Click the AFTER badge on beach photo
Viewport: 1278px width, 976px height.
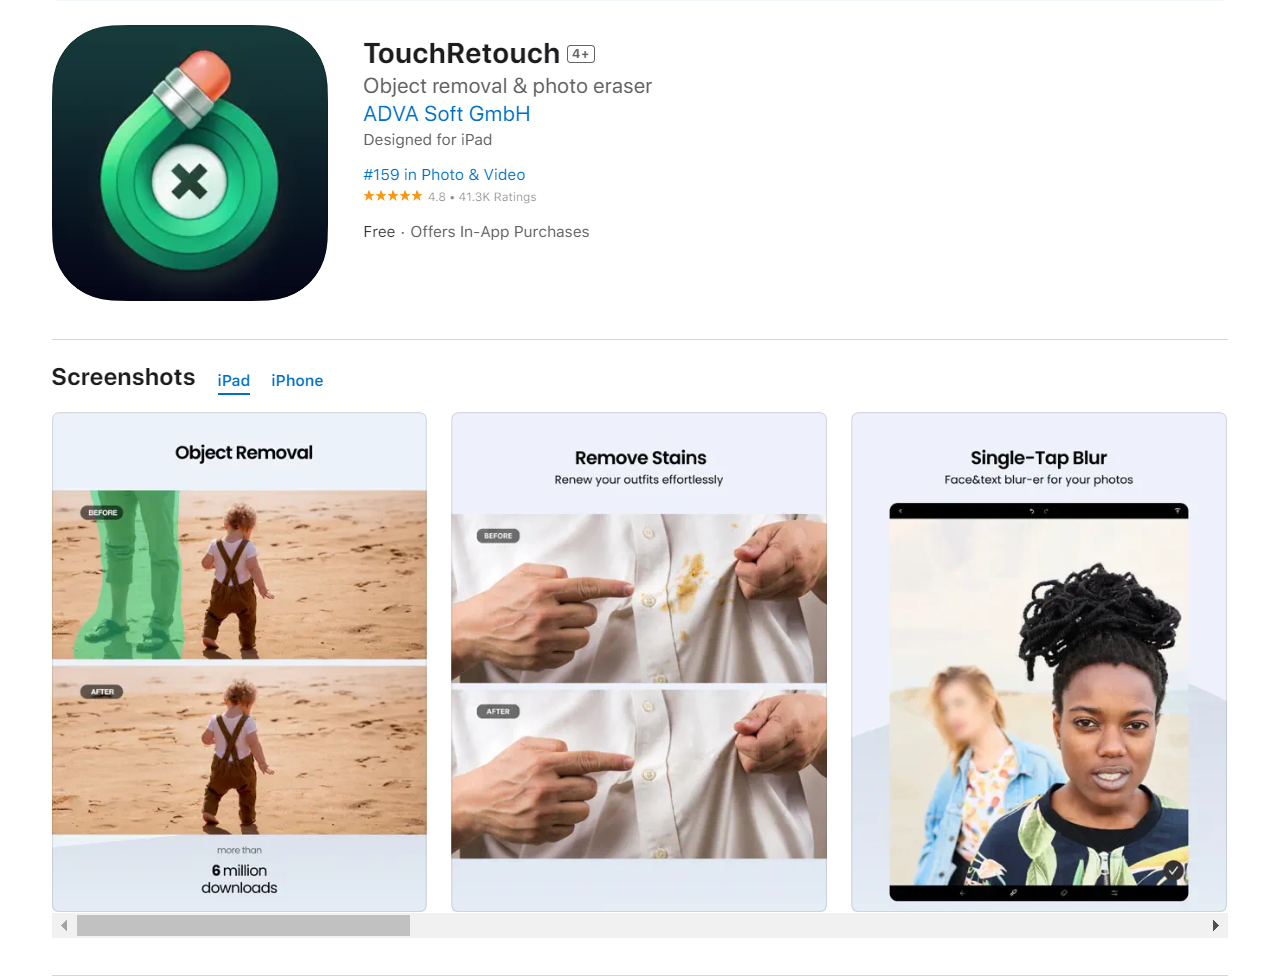tap(102, 691)
